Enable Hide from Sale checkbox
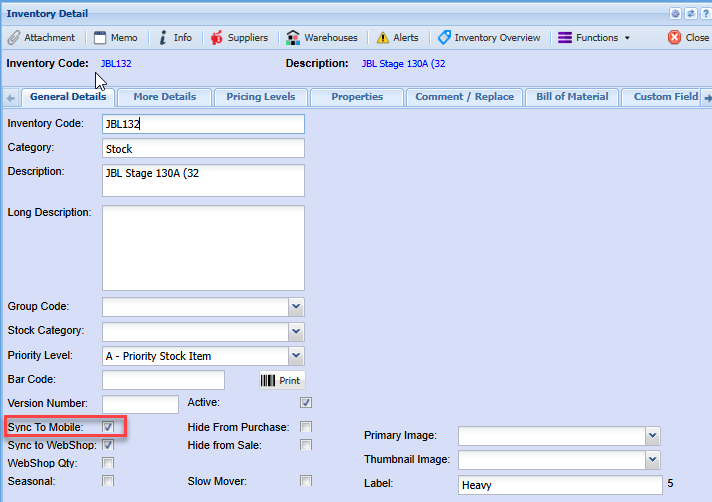This screenshot has width=712, height=502. point(306,445)
